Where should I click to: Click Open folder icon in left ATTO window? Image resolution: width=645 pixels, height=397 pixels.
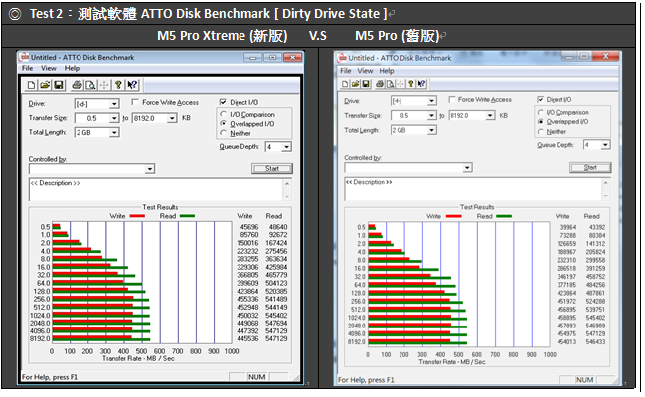click(45, 85)
